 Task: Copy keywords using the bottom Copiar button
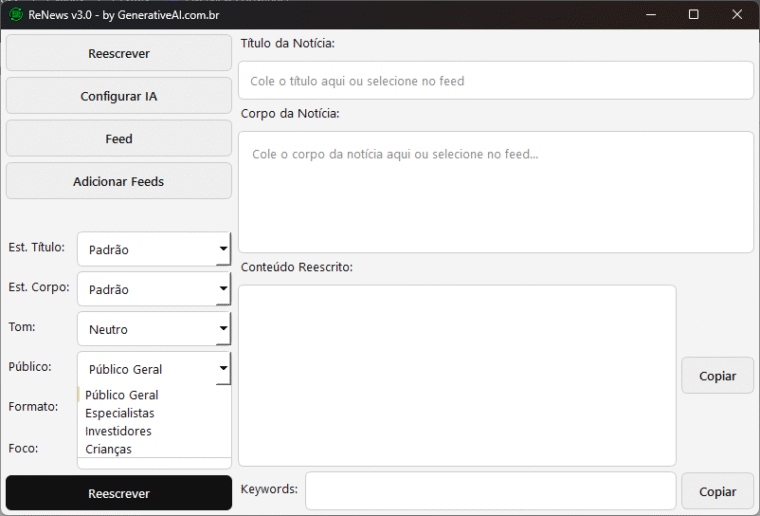coord(717,491)
